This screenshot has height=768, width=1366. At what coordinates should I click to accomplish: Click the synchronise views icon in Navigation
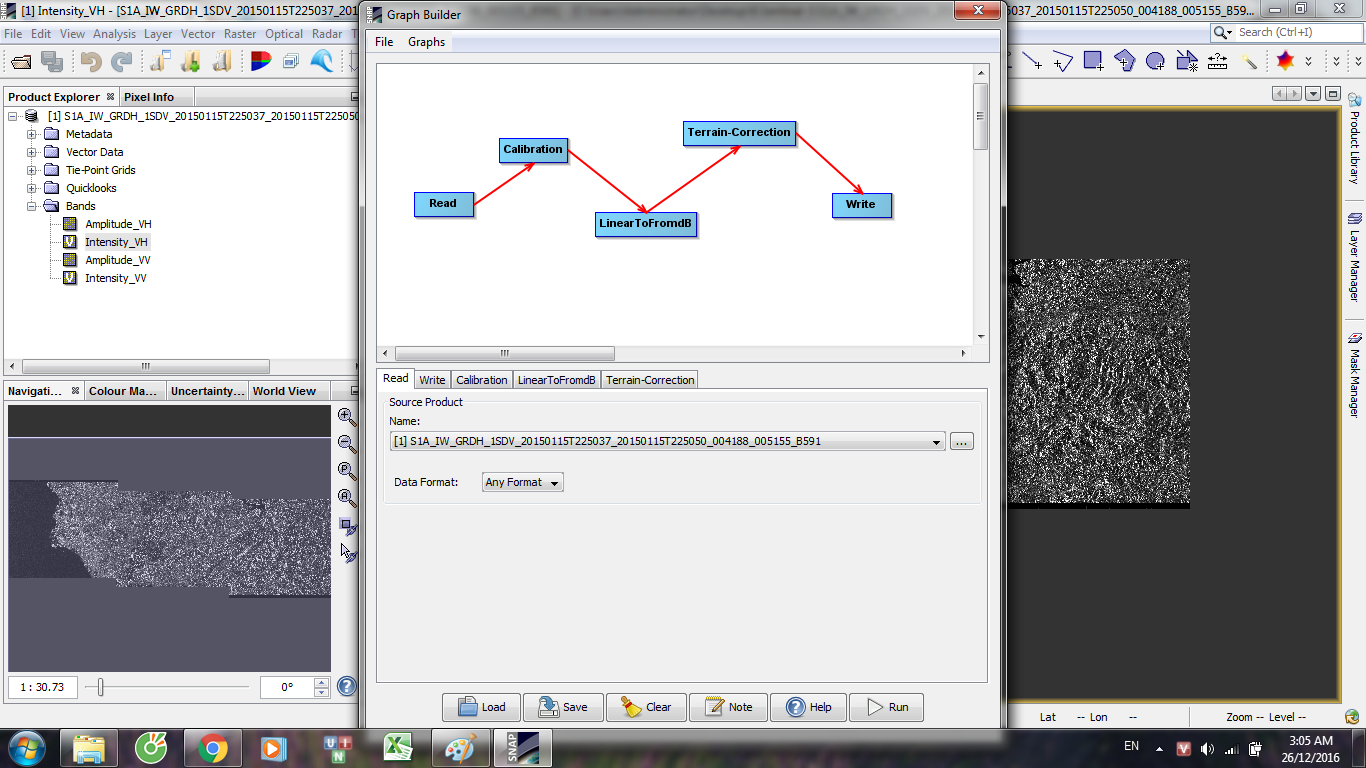[347, 526]
